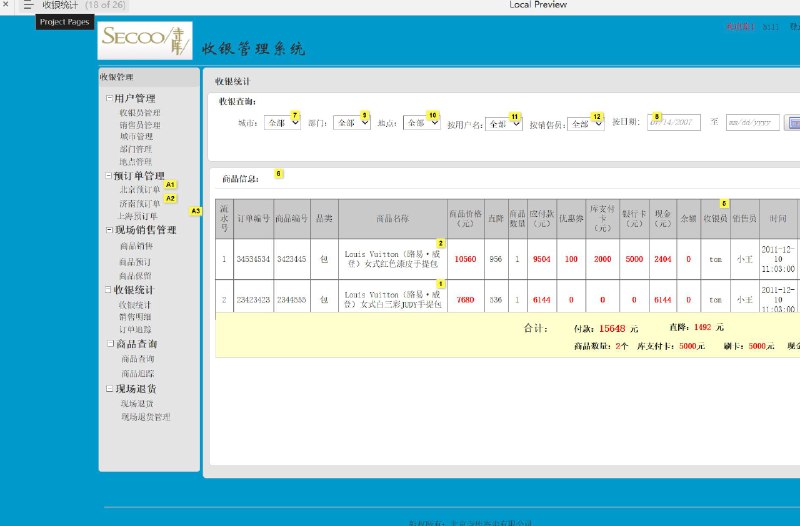Click the 订单编号 column header
800x526 pixels.
[x=254, y=218]
